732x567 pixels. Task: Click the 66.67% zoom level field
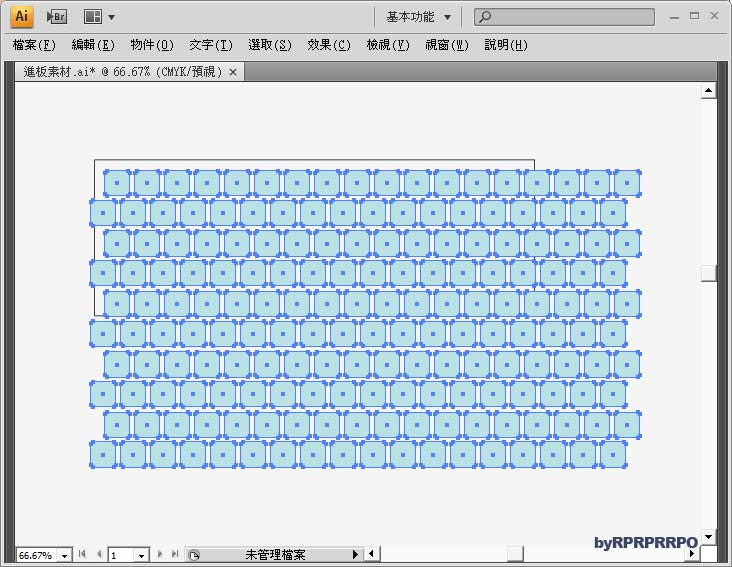pos(36,555)
